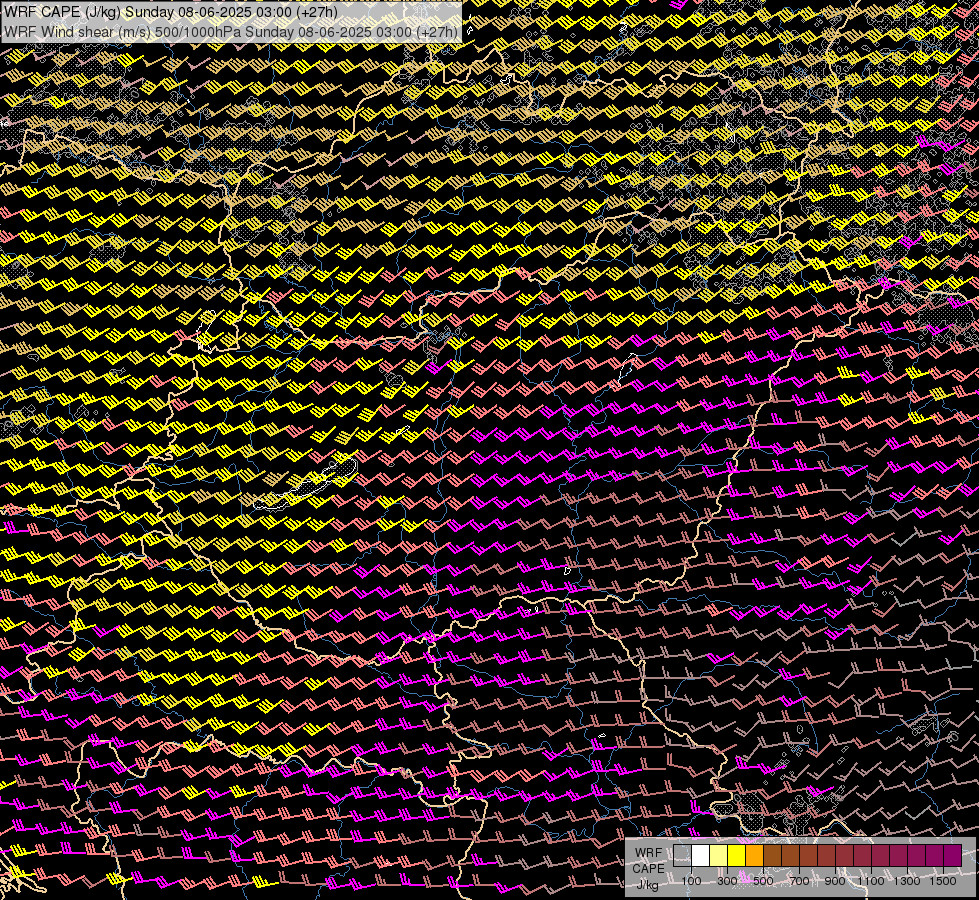Select the bright yellow CAPE legend swatch

(737, 856)
